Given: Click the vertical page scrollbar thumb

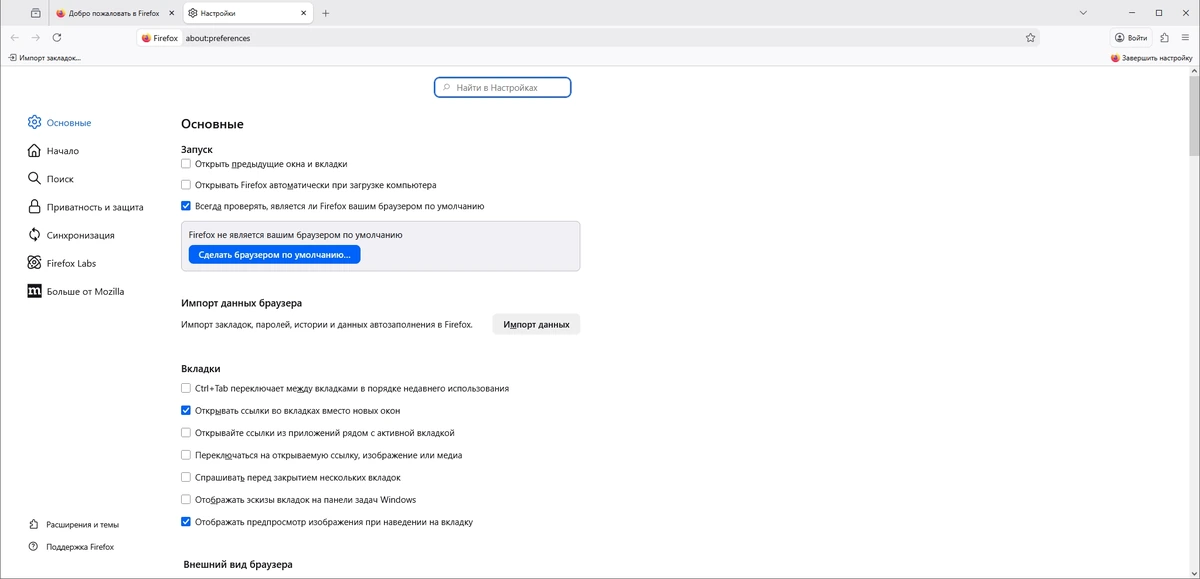Looking at the screenshot, I should click(x=1194, y=115).
